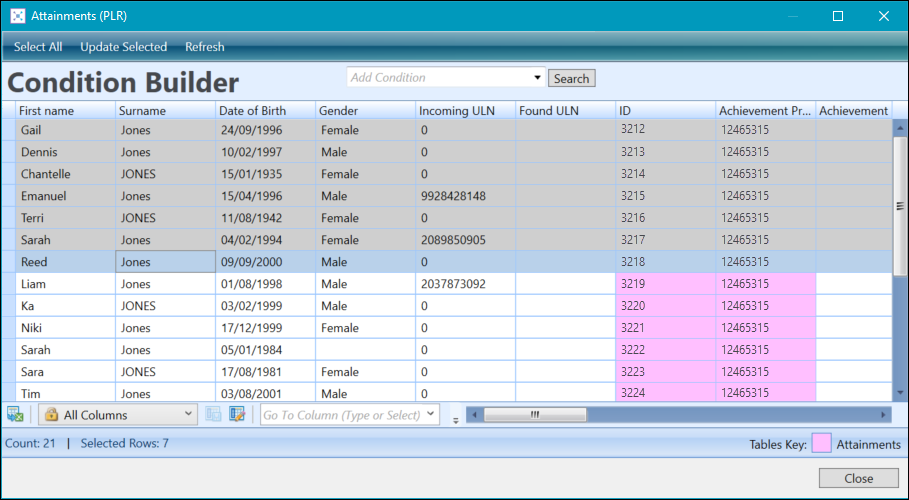This screenshot has width=909, height=500.
Task: Click the ID column header
Action: click(666, 110)
